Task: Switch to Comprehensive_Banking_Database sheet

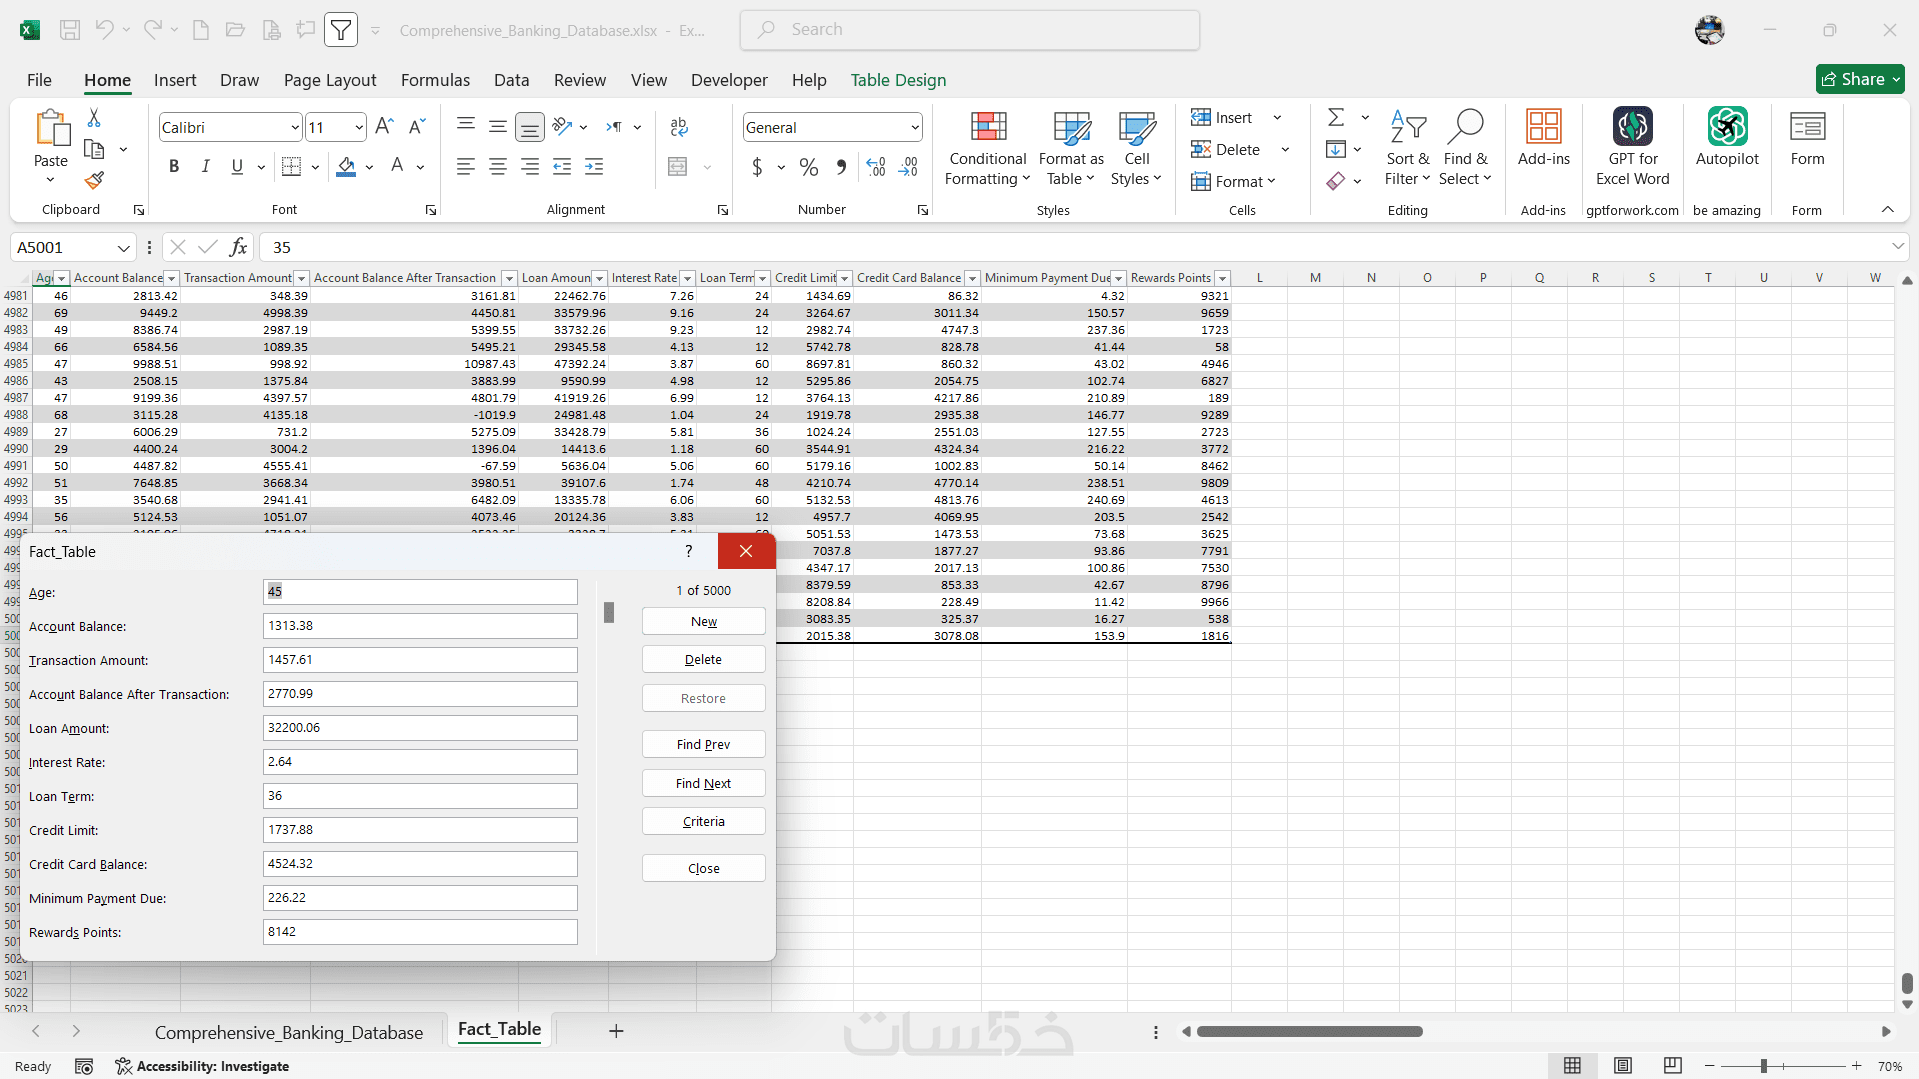Action: pos(289,1032)
